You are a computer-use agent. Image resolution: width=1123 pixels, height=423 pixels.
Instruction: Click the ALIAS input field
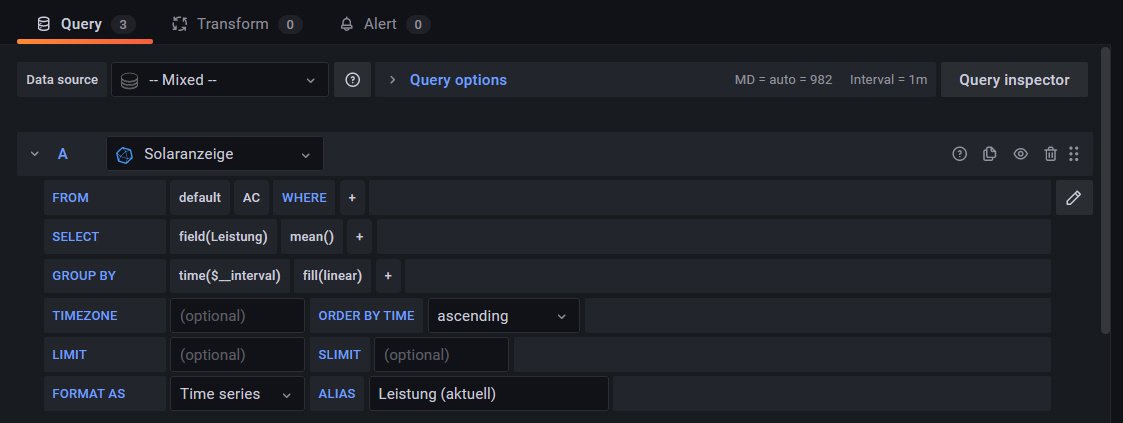488,394
